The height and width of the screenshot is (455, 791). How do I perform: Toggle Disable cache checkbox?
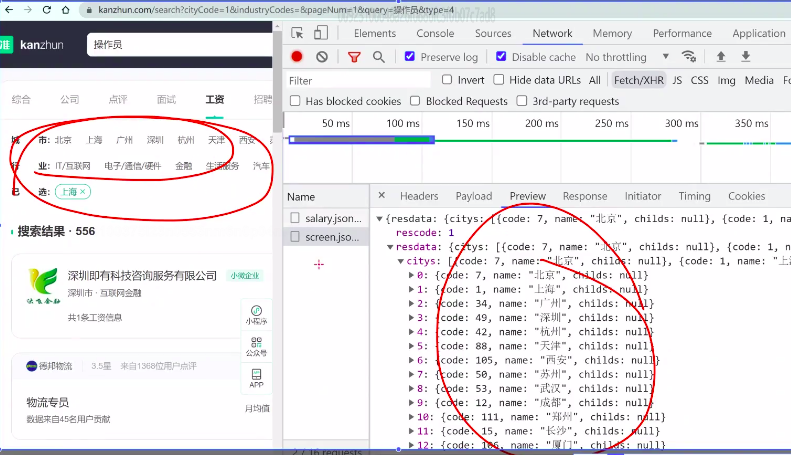[501, 56]
